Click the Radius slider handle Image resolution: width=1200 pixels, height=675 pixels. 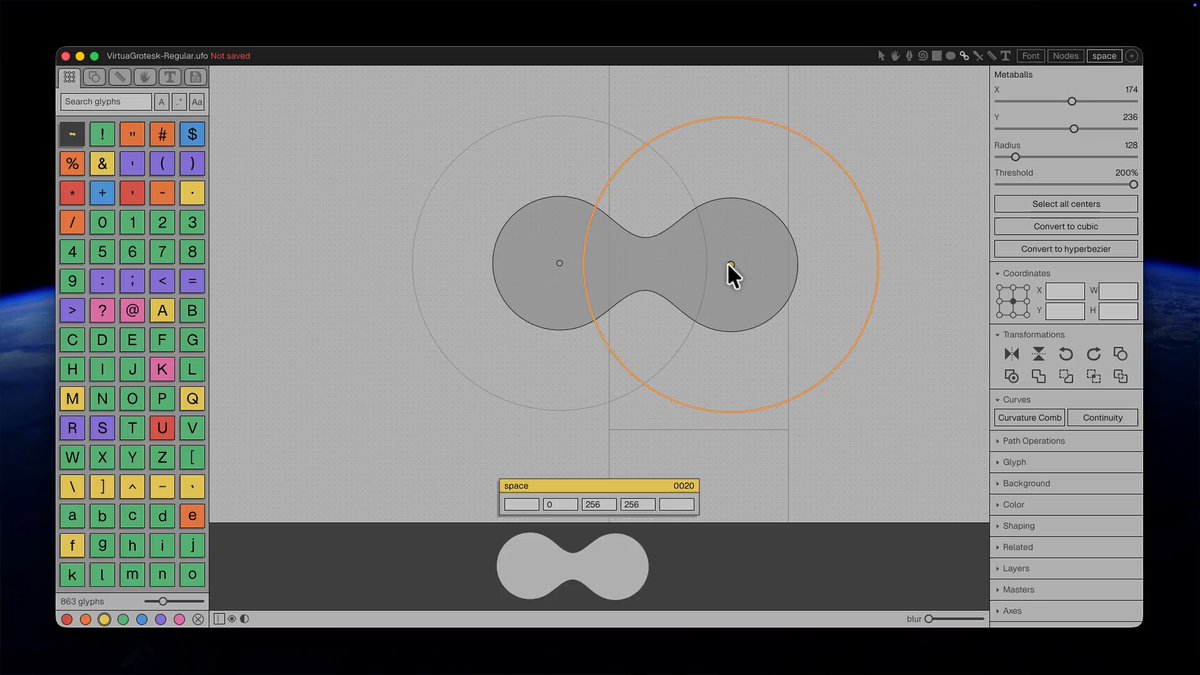[x=1015, y=157]
